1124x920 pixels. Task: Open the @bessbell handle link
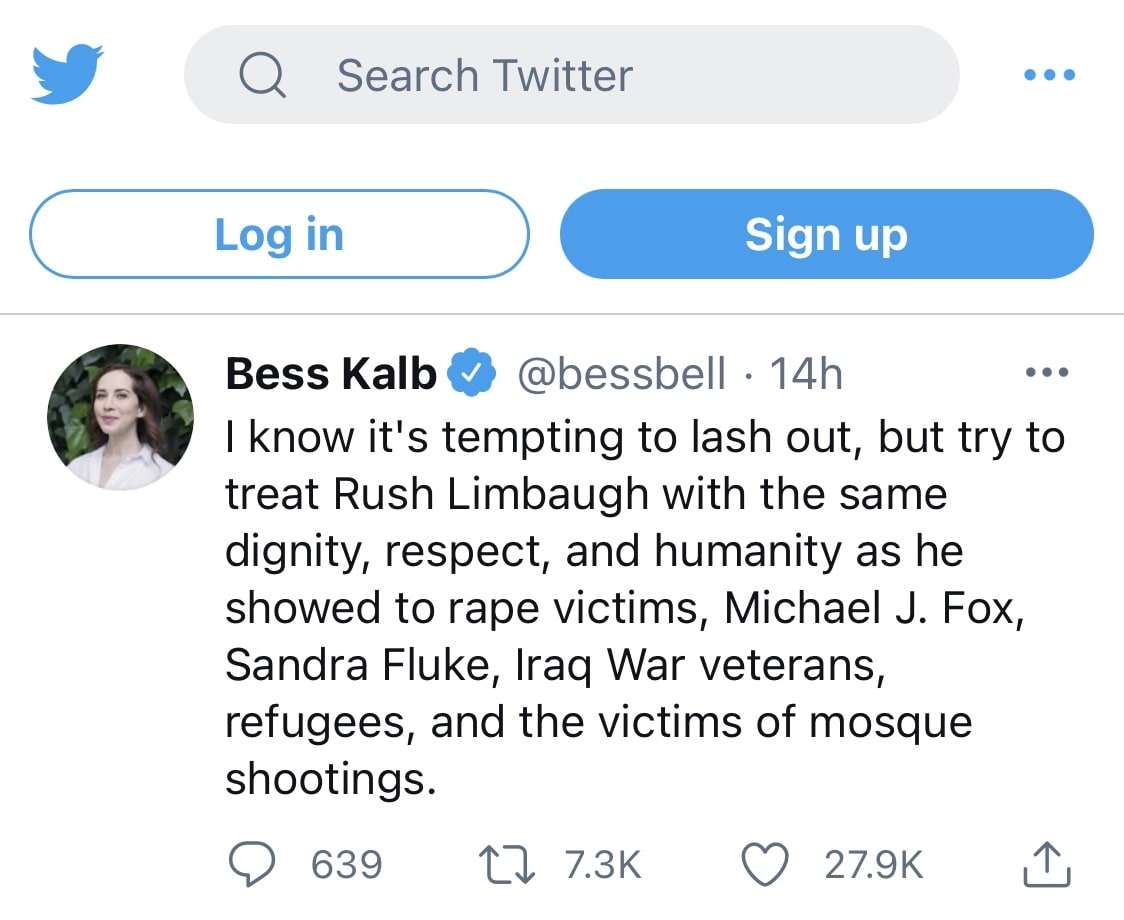tap(620, 375)
